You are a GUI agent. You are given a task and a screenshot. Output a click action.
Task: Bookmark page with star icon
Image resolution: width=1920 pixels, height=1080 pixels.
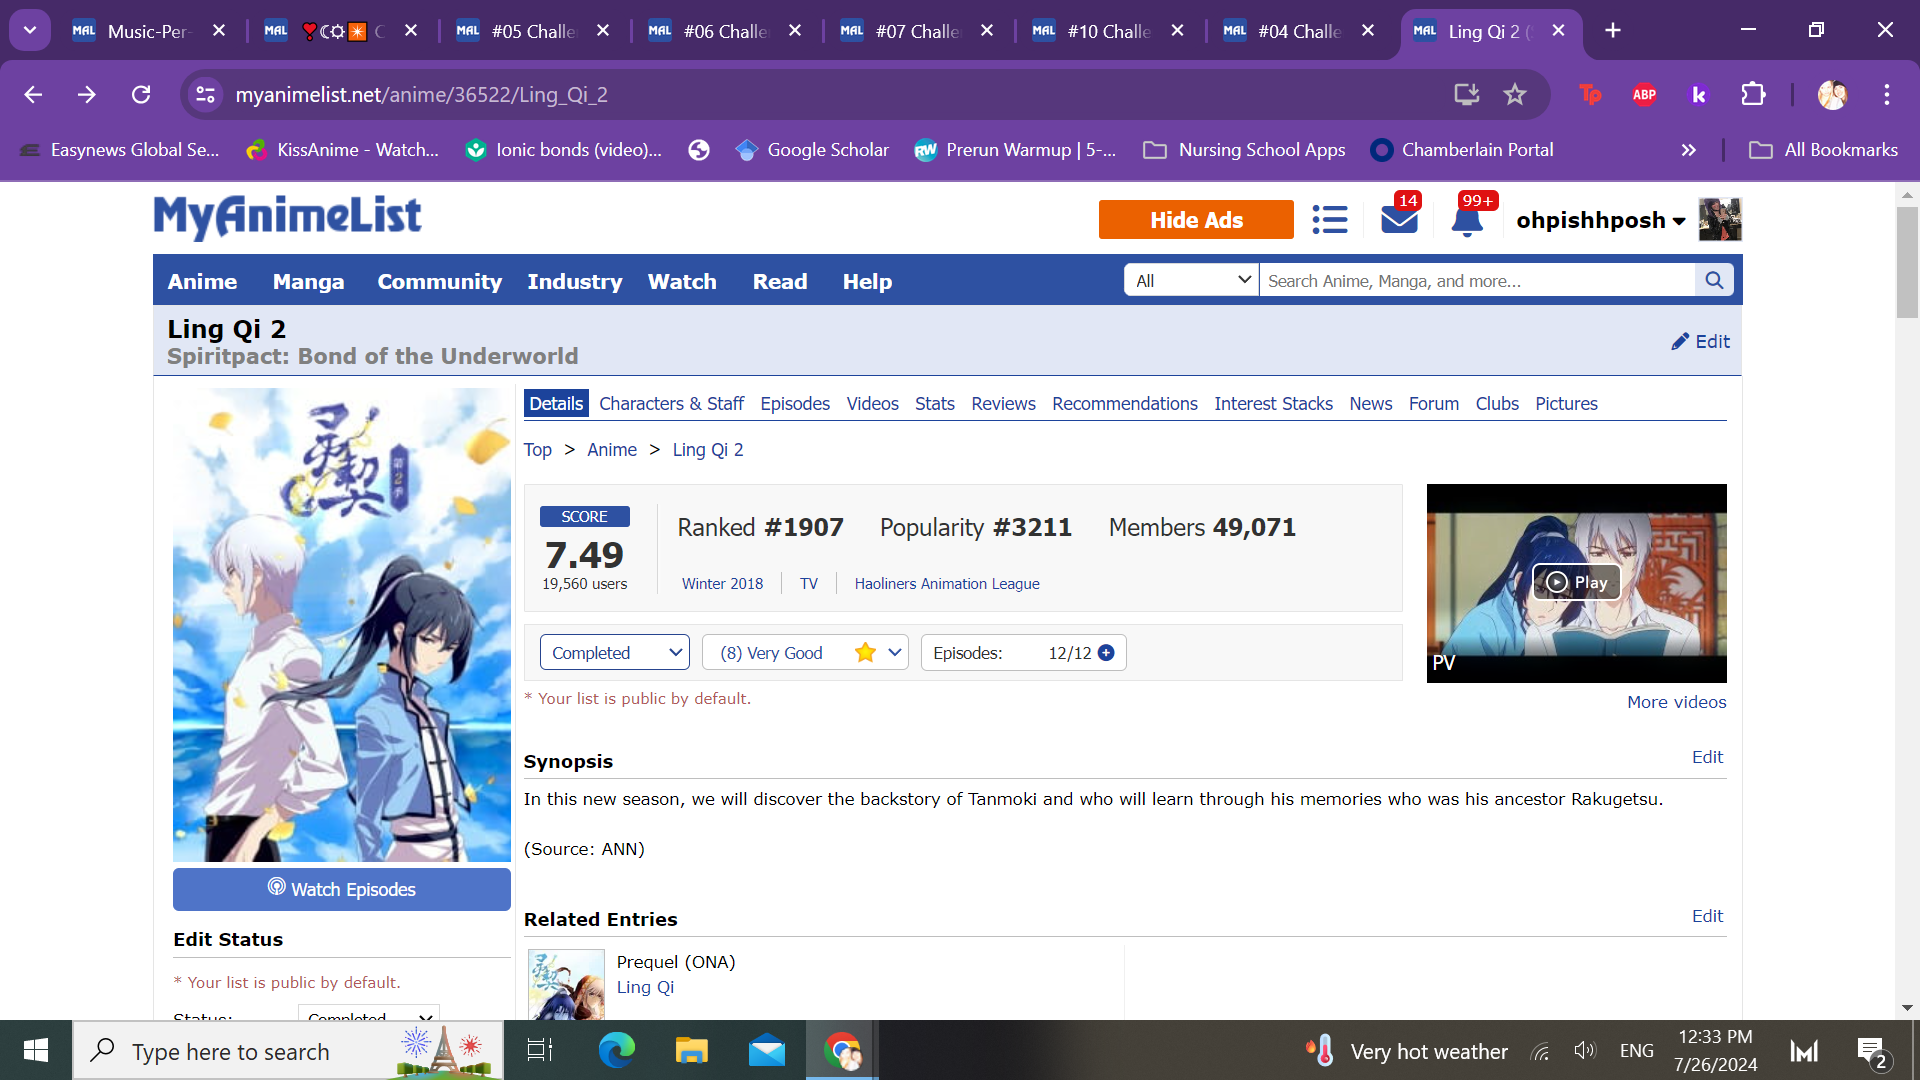(1515, 95)
